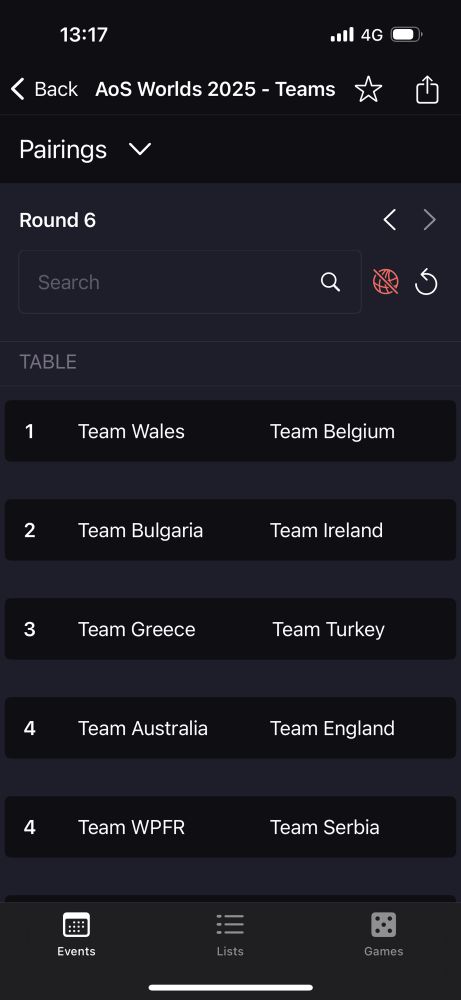
Task: Open Team Bulgaria vs Team Ireland pairing
Action: (x=230, y=530)
